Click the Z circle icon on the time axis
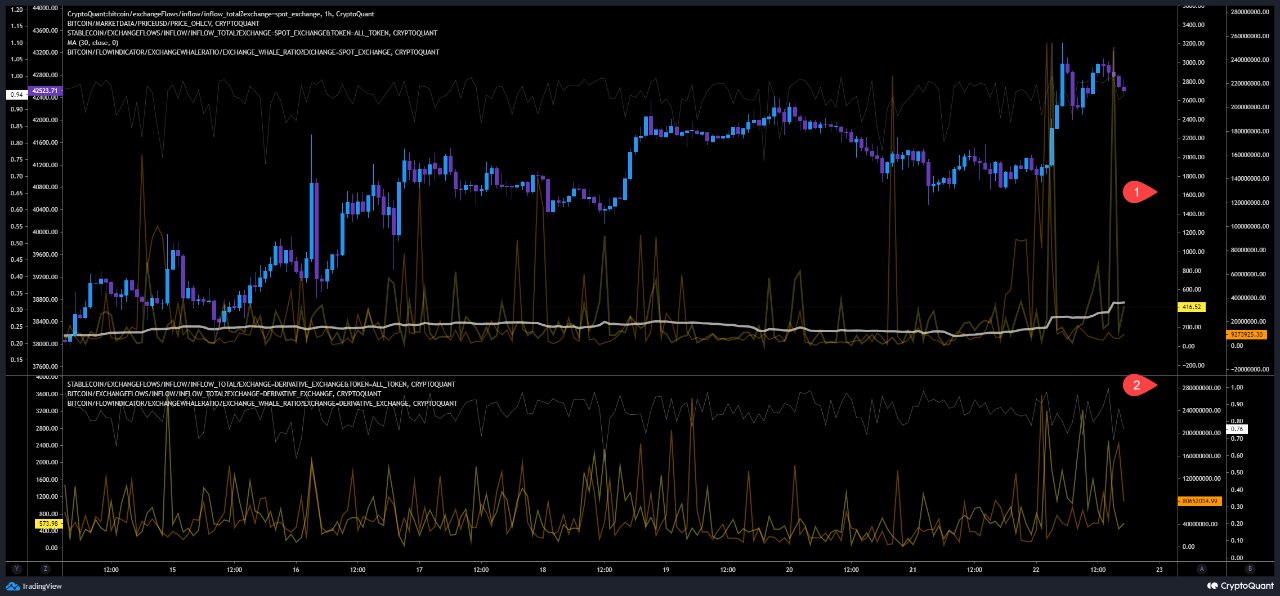 tap(43, 568)
